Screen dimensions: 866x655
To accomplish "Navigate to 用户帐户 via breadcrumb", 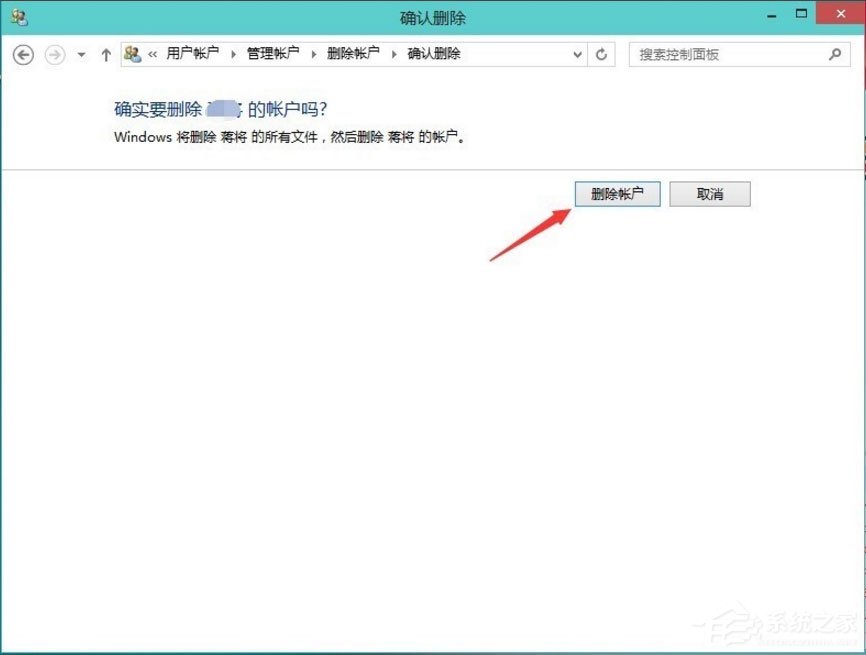I will point(192,54).
